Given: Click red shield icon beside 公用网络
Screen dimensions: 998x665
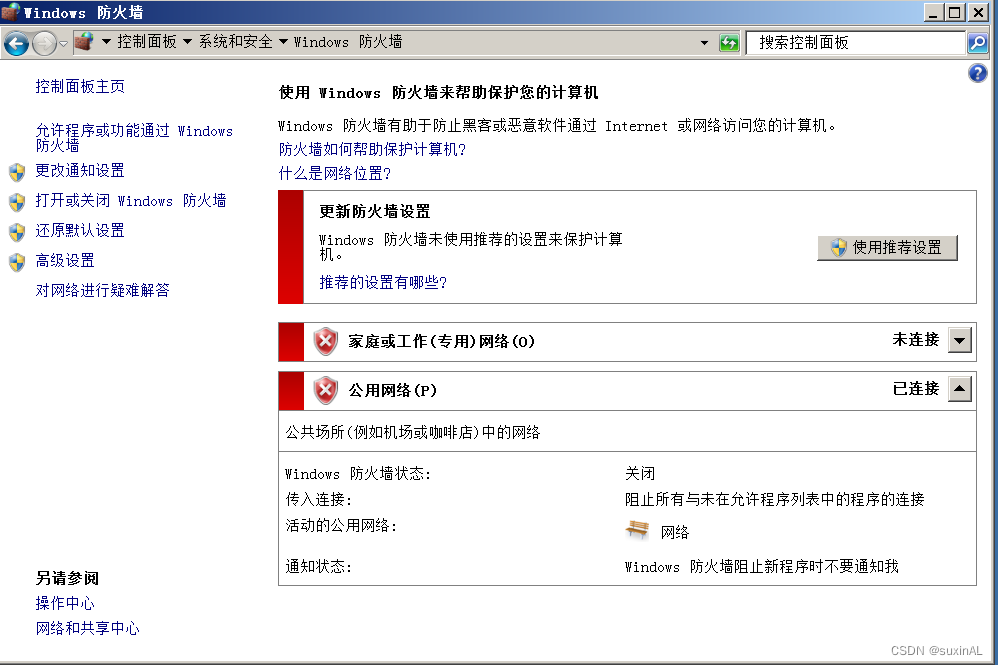Looking at the screenshot, I should coord(325,390).
